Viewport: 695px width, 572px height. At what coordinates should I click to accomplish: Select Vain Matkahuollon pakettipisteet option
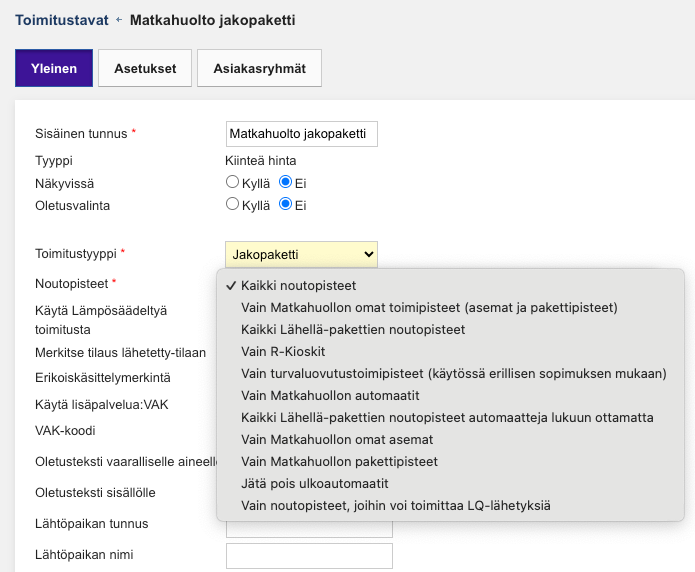click(x=450, y=462)
